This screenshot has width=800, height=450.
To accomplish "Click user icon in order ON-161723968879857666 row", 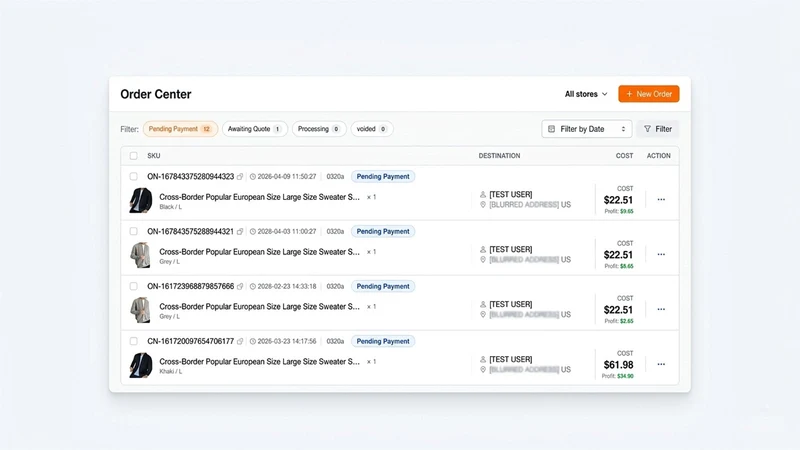I will point(483,304).
